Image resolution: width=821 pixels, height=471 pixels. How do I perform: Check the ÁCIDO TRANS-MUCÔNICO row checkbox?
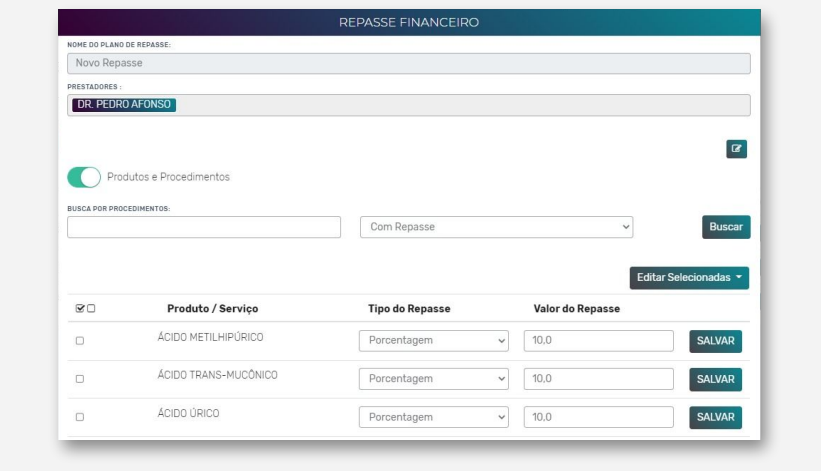click(x=80, y=379)
